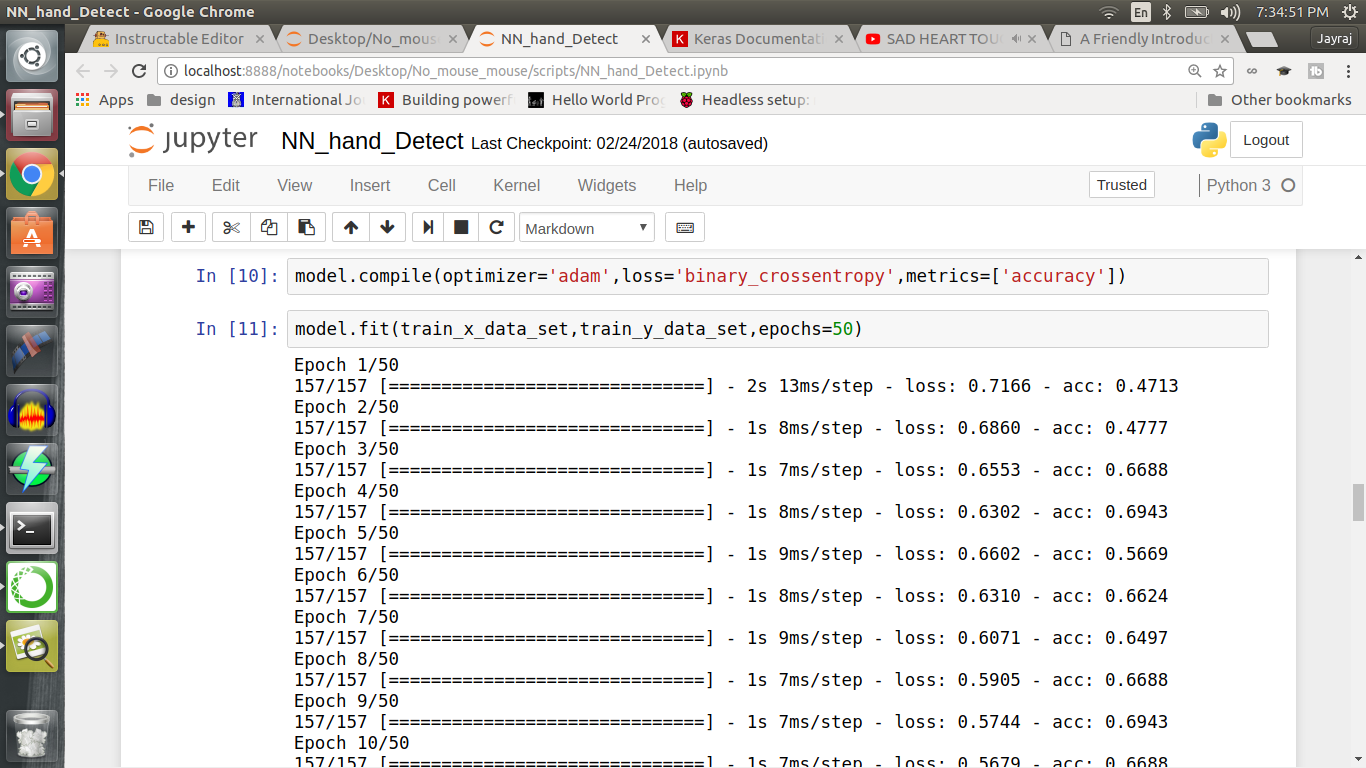The height and width of the screenshot is (768, 1366).
Task: Launch Audacity from the Ubuntu launcher
Action: tap(32, 410)
